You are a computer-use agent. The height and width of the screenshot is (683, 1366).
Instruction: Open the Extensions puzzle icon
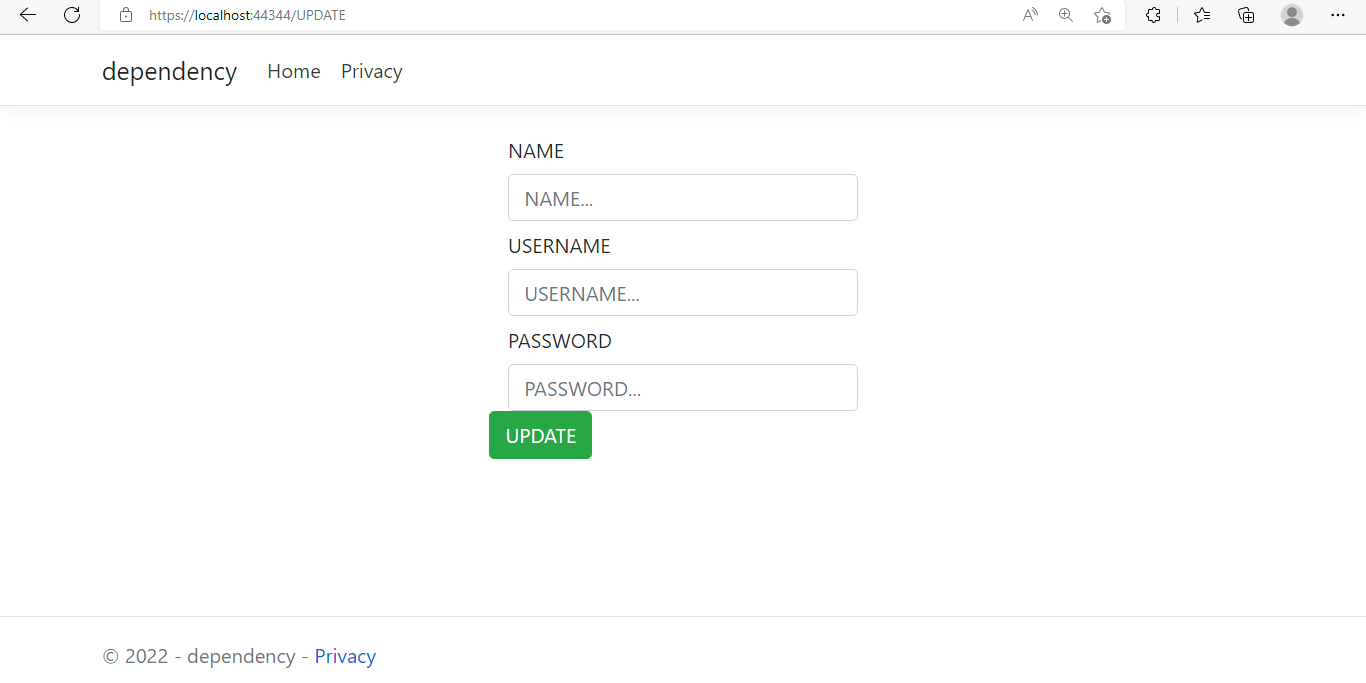pos(1153,15)
